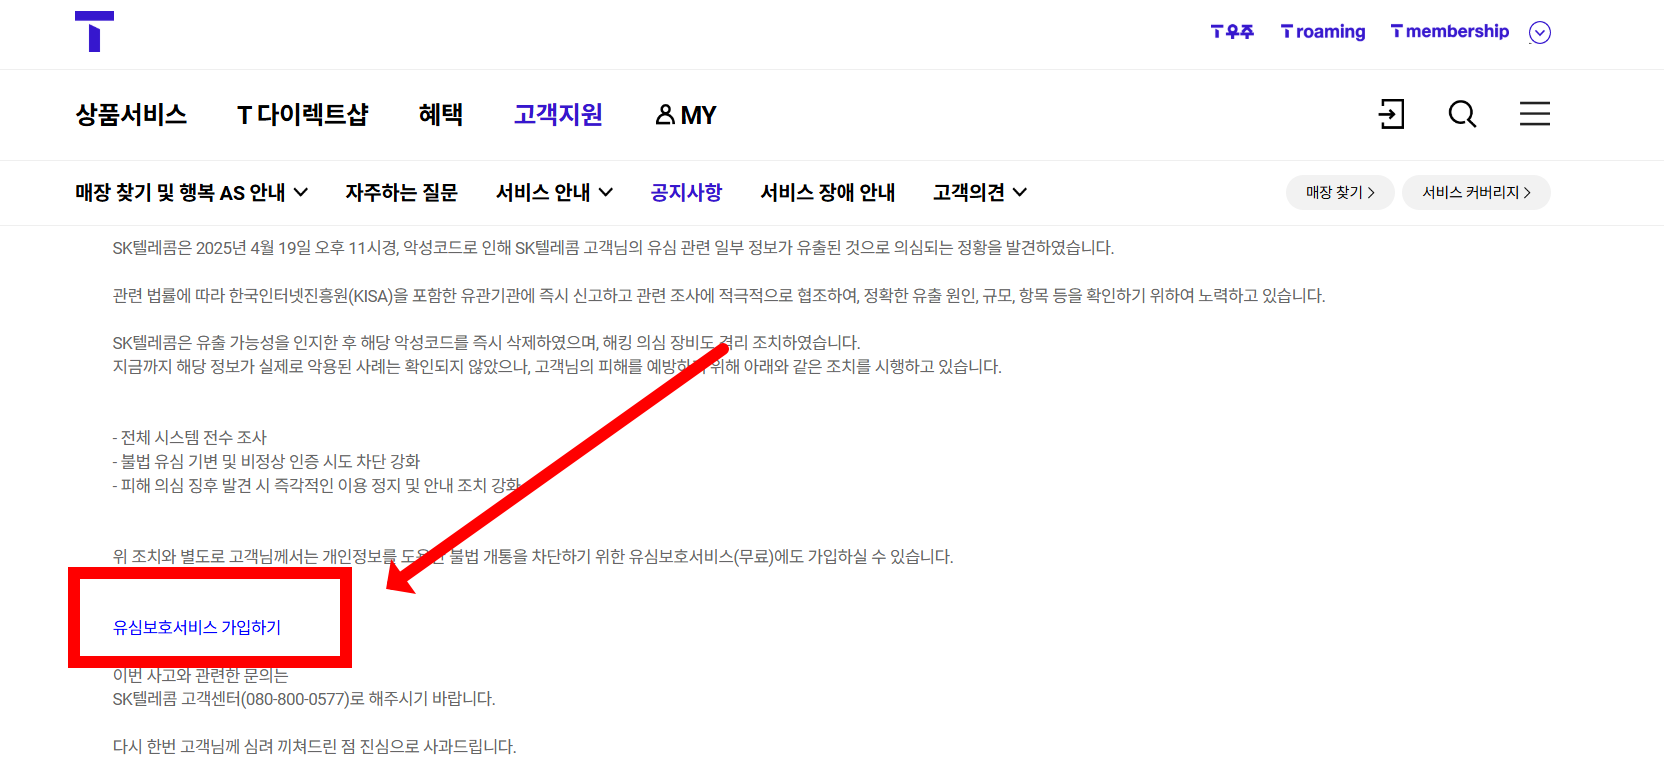
Task: Open the login icon
Action: pyautogui.click(x=1391, y=114)
